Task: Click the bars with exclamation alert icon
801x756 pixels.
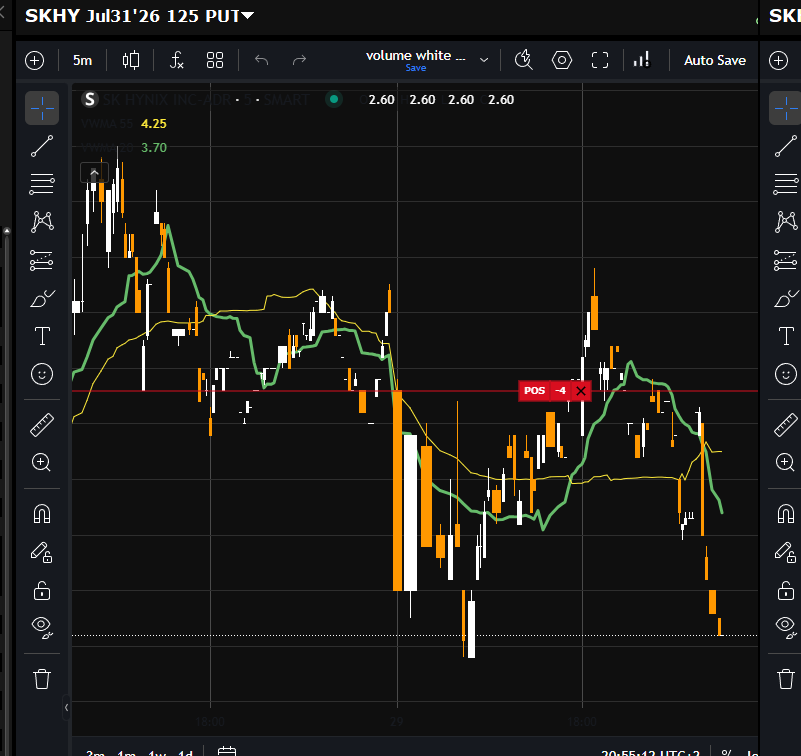Action: 642,60
